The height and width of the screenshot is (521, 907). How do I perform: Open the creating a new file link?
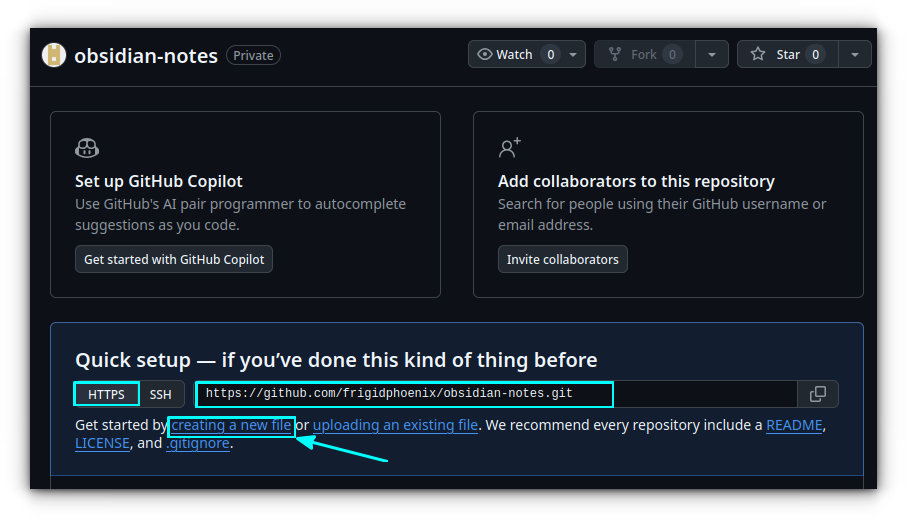tap(231, 425)
